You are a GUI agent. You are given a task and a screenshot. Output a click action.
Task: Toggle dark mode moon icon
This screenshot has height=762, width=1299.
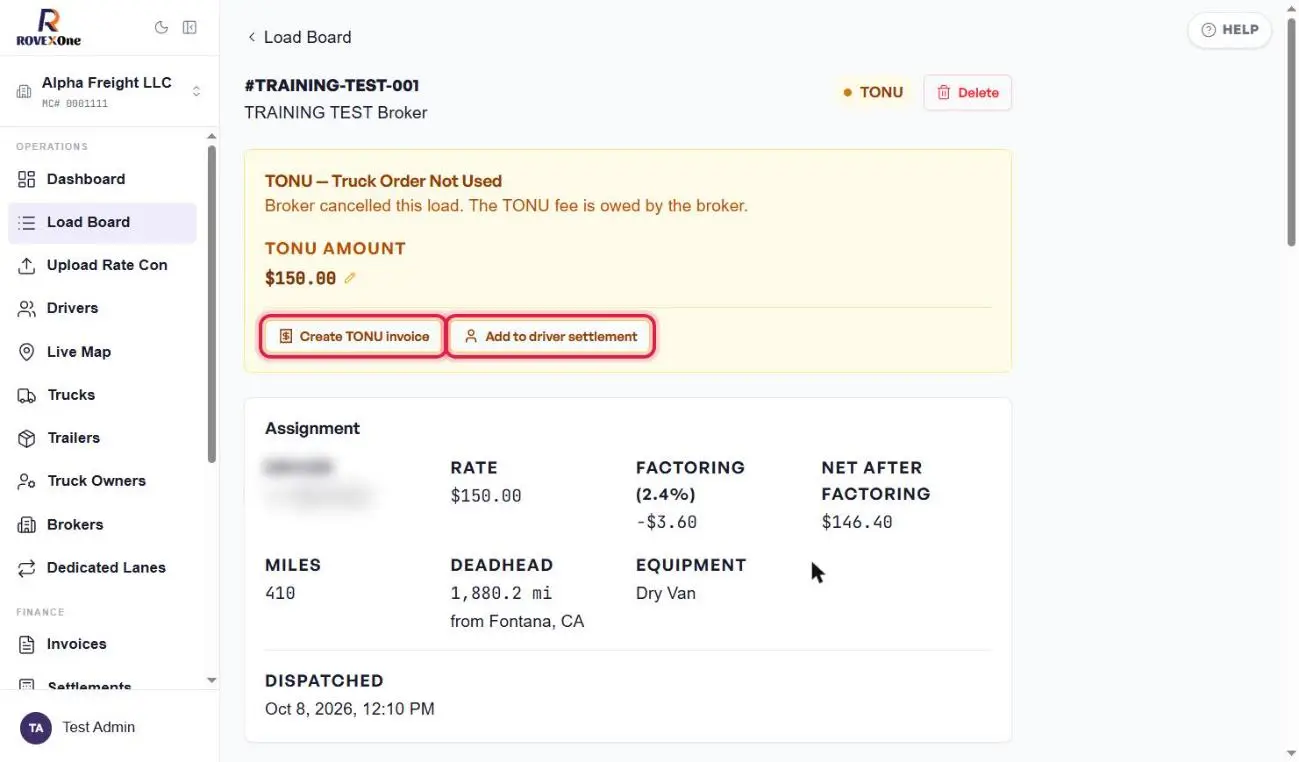point(161,28)
